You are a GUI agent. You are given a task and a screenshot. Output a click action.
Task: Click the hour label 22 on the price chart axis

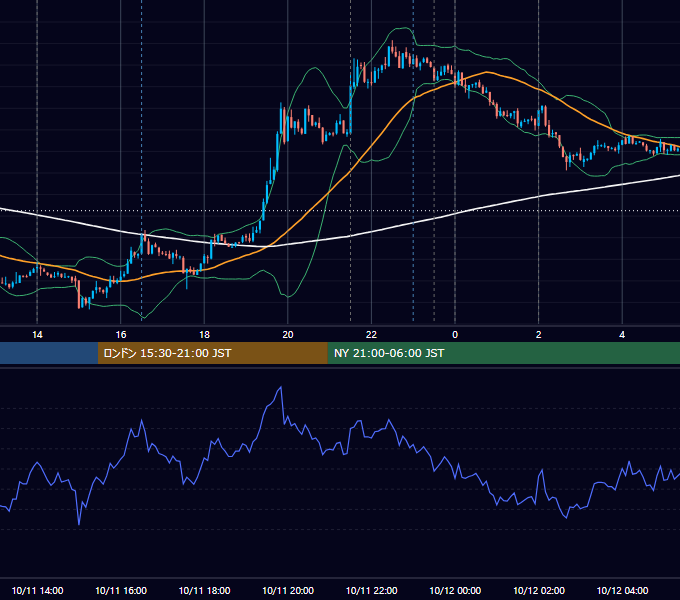point(371,335)
